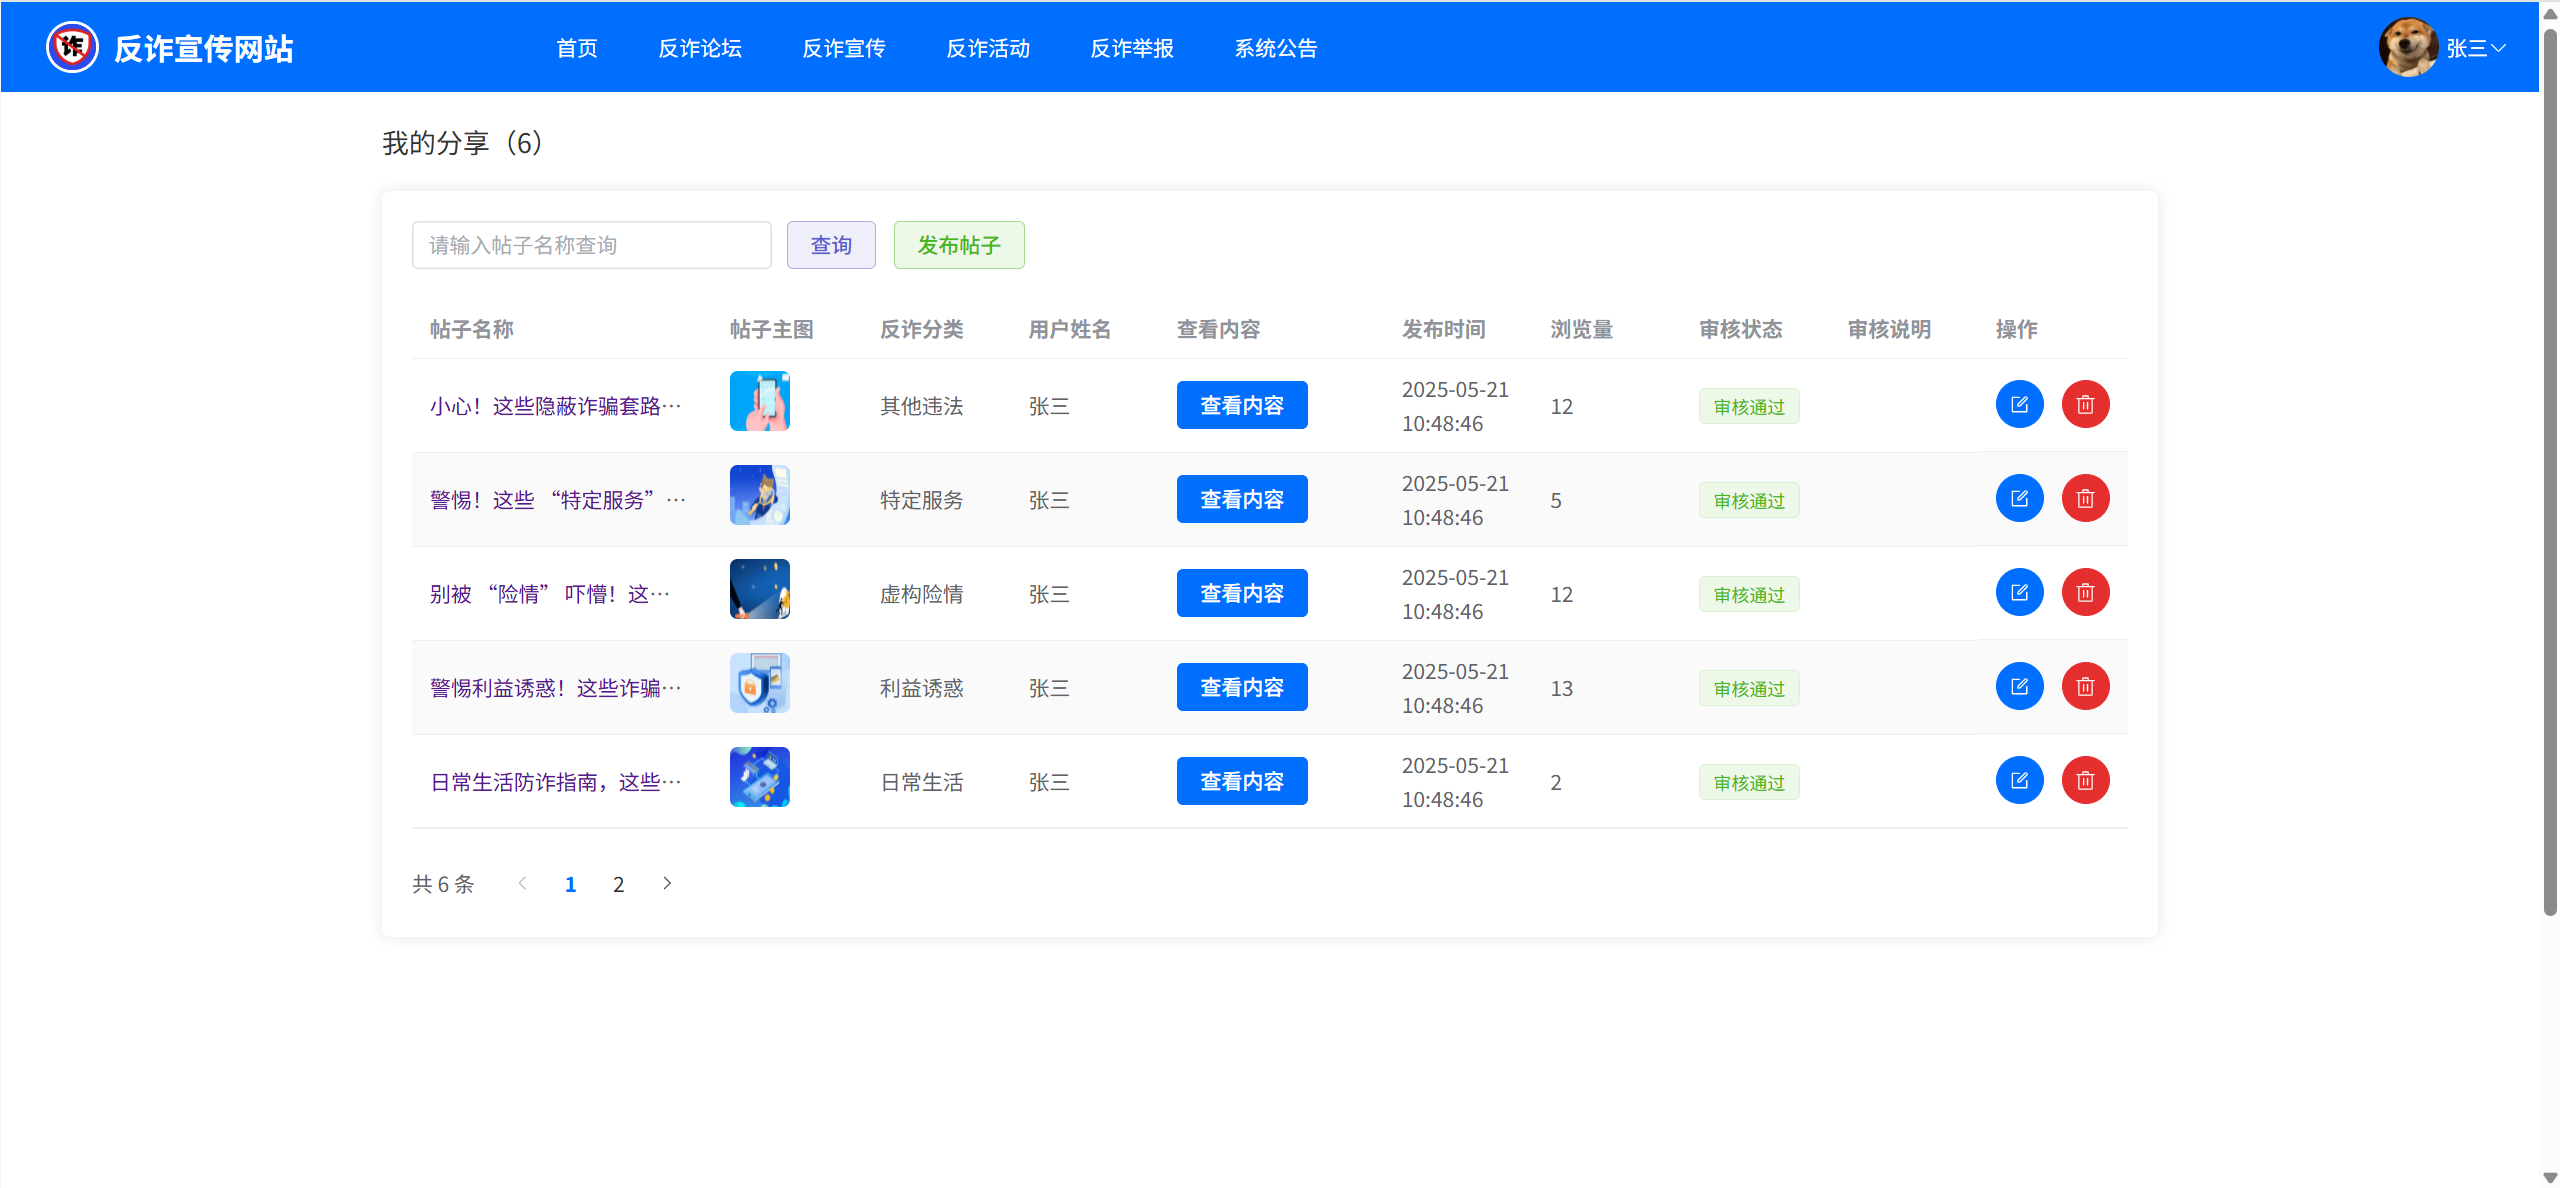The height and width of the screenshot is (1188, 2560).
Task: Expand the 张三 user dropdown arrow
Action: (2498, 48)
